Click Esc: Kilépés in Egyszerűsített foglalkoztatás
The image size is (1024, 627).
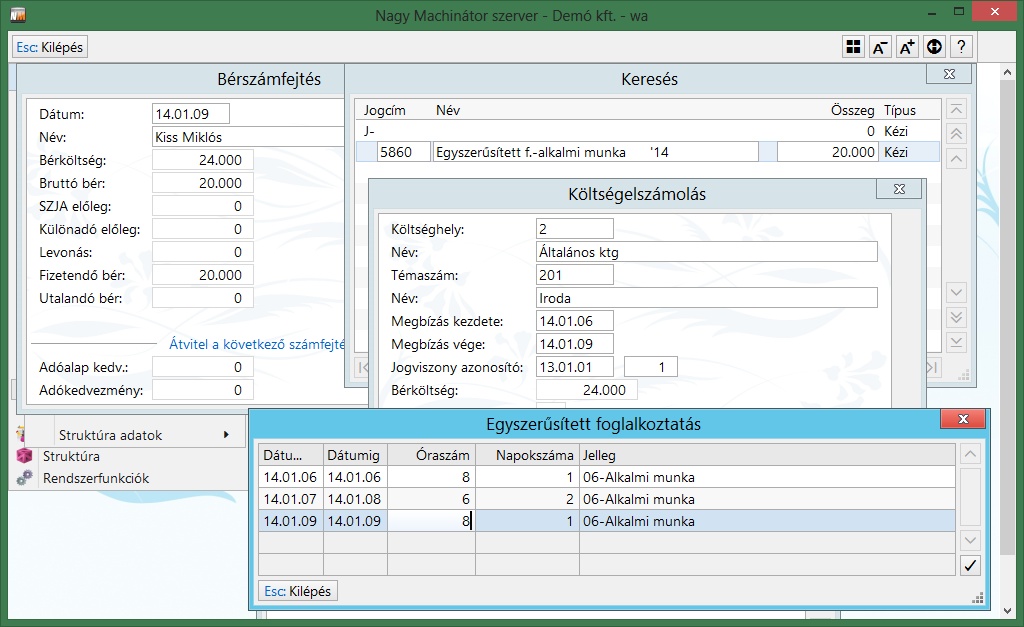pos(298,591)
